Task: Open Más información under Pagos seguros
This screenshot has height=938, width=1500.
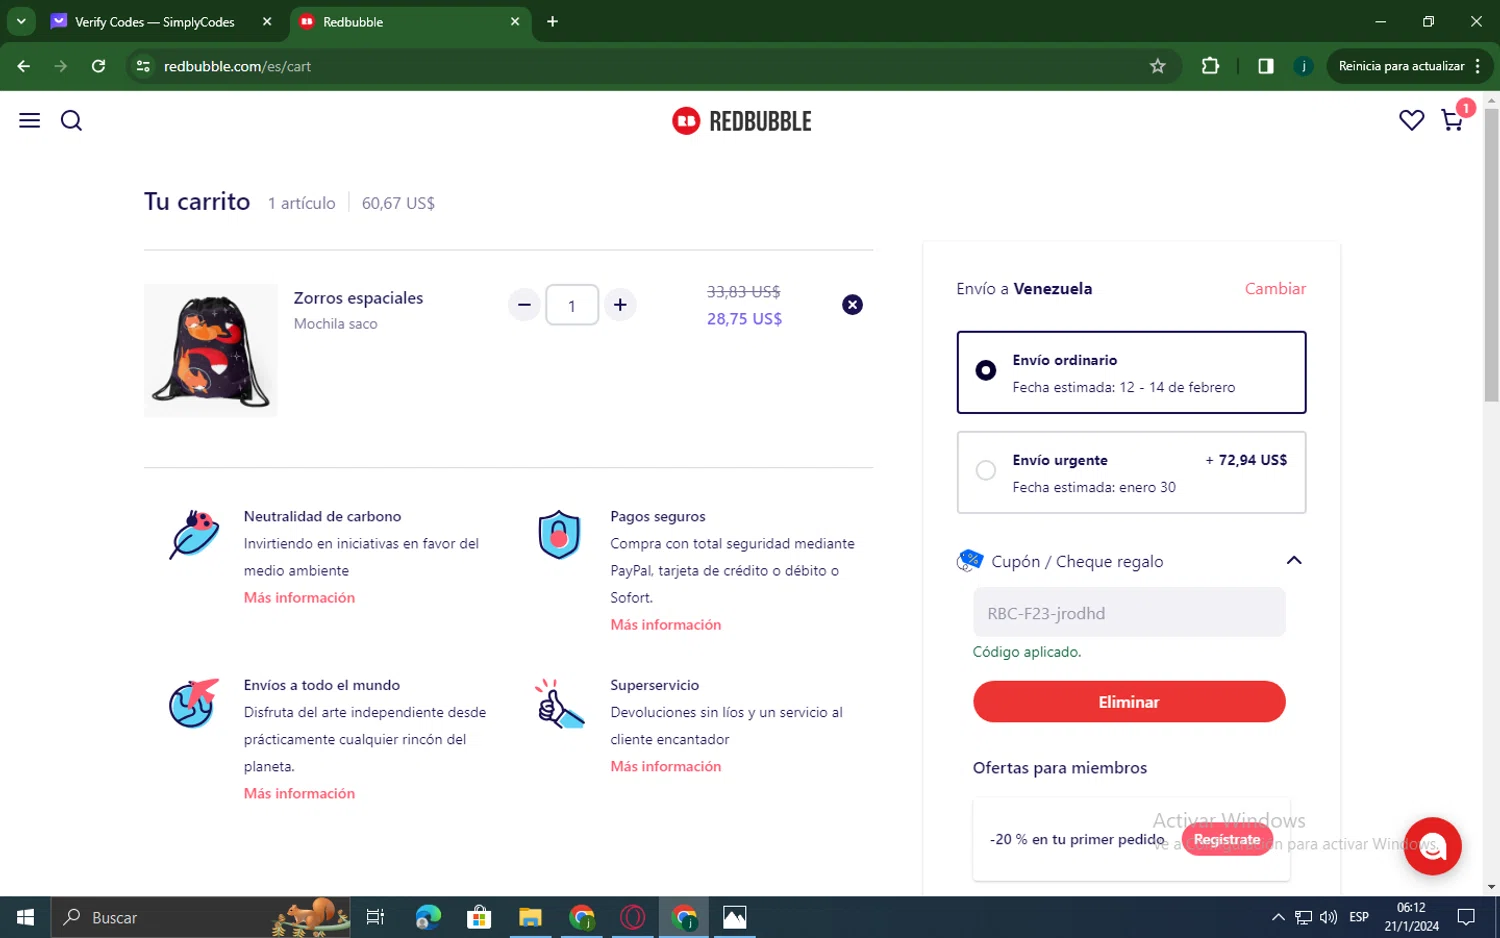Action: [x=666, y=625]
